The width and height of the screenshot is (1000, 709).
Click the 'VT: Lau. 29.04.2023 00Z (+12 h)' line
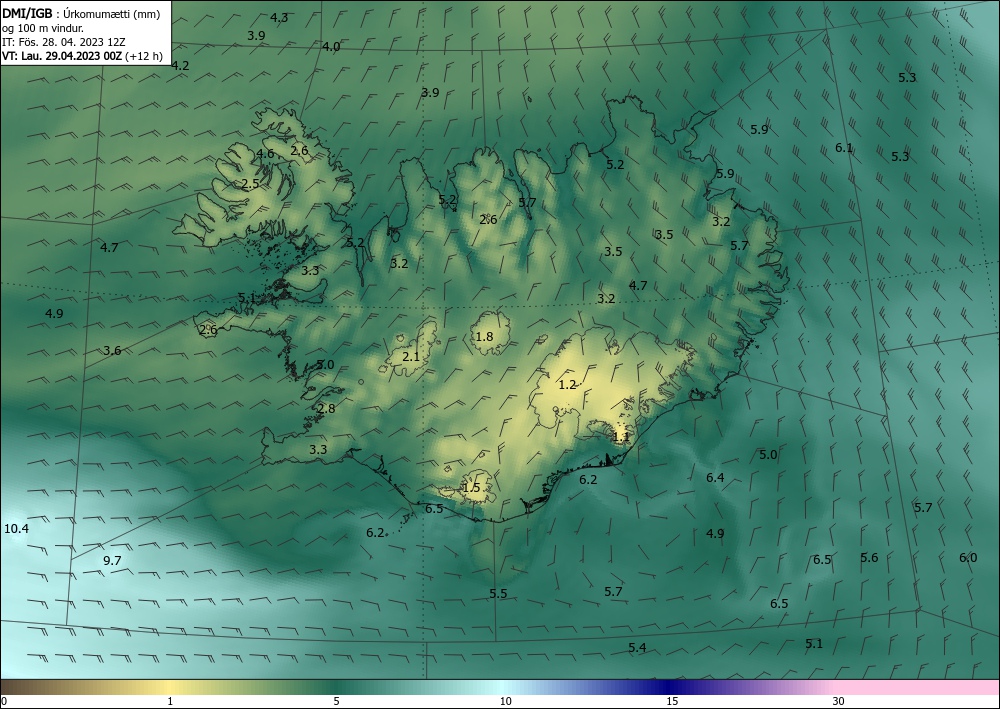82,56
